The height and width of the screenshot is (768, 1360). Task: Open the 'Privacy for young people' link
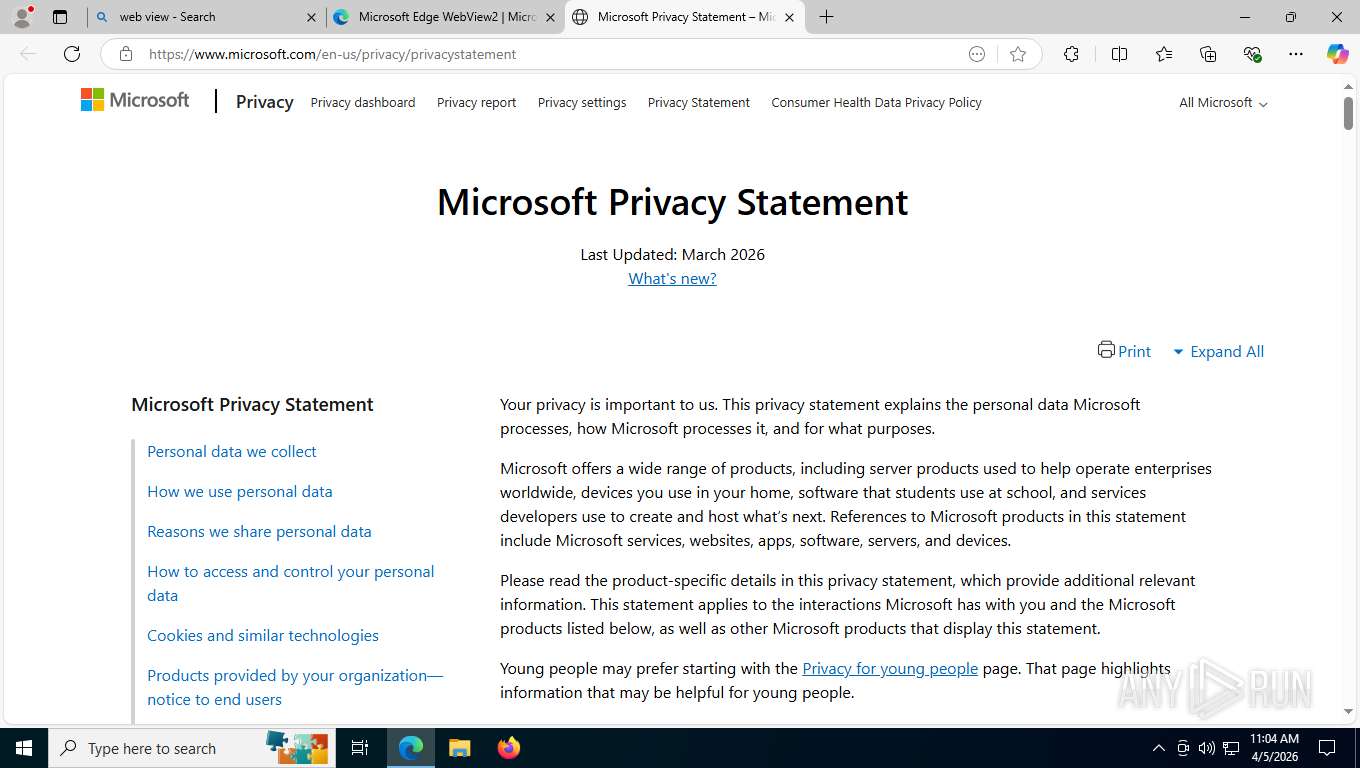(890, 669)
